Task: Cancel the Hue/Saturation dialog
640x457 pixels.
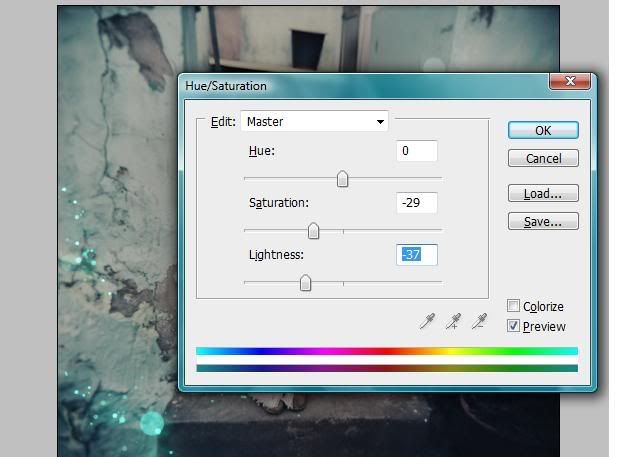Action: (x=543, y=158)
